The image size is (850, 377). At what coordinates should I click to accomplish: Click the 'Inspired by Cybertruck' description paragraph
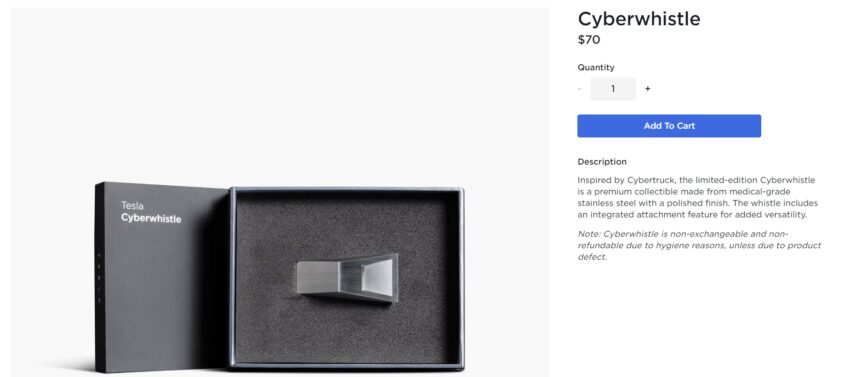pyautogui.click(x=697, y=197)
